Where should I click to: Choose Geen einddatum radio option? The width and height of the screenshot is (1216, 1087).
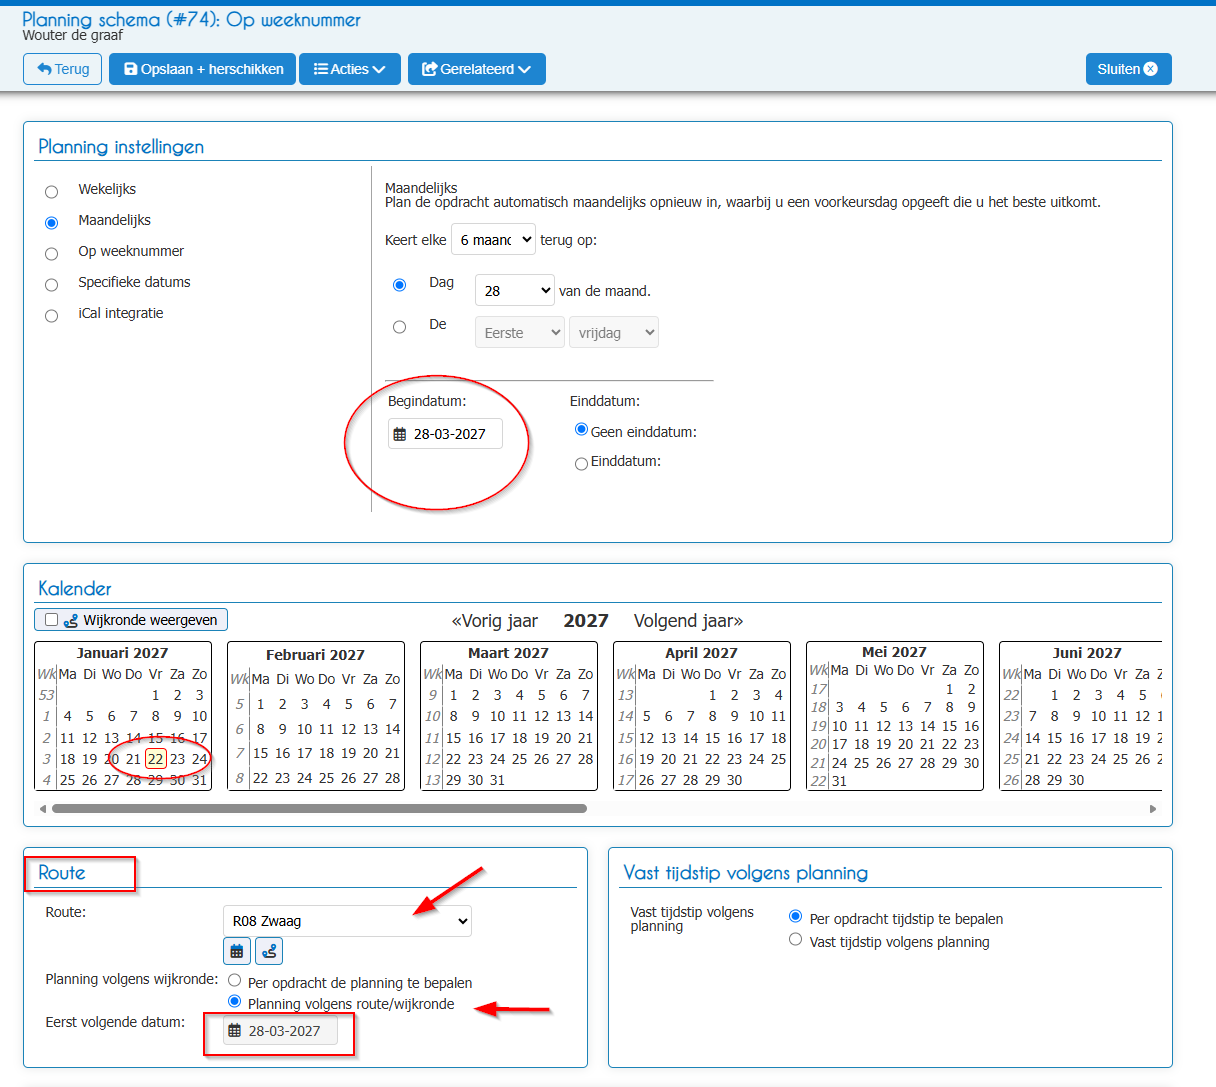point(581,430)
